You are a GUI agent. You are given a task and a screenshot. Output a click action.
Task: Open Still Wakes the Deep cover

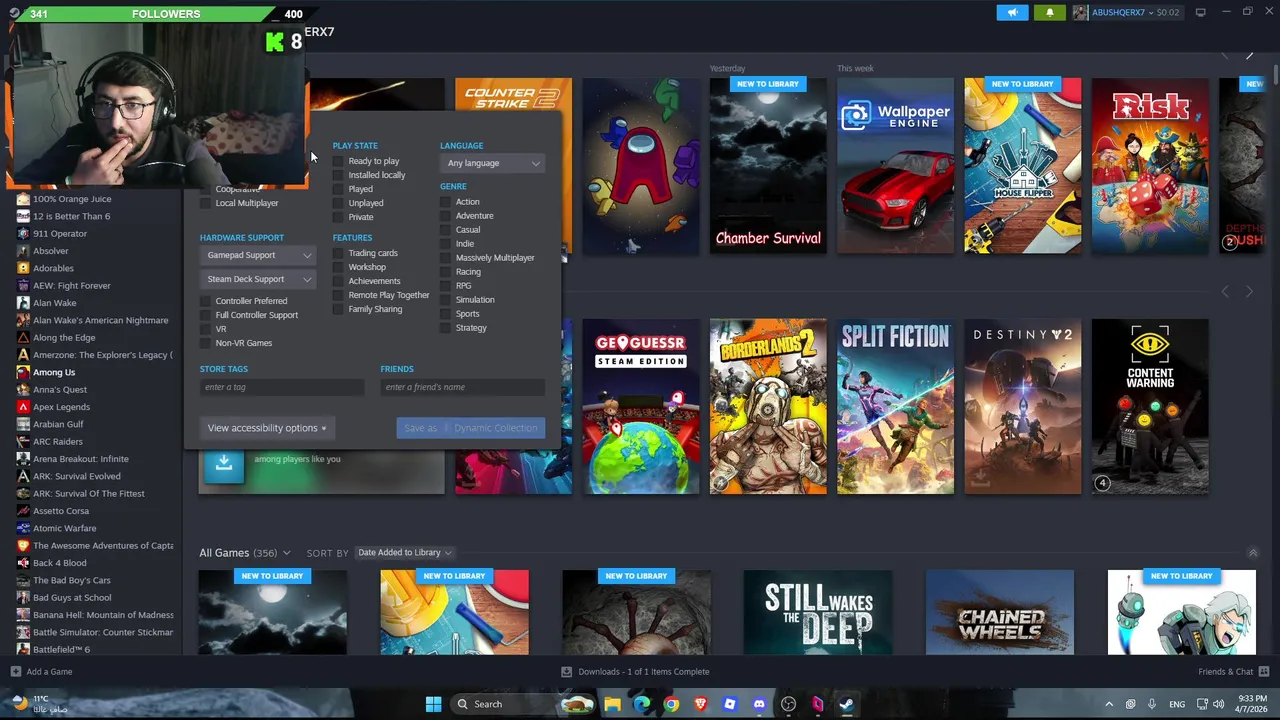click(818, 613)
